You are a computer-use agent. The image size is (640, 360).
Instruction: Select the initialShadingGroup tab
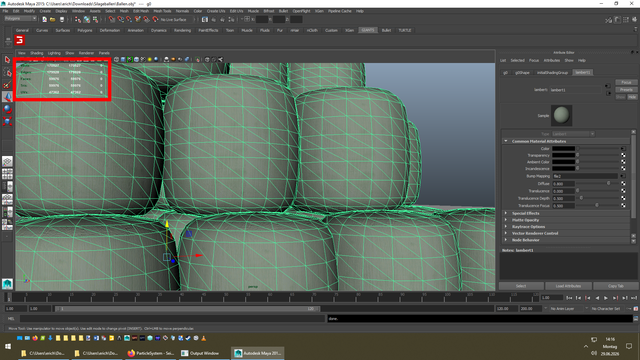point(552,72)
